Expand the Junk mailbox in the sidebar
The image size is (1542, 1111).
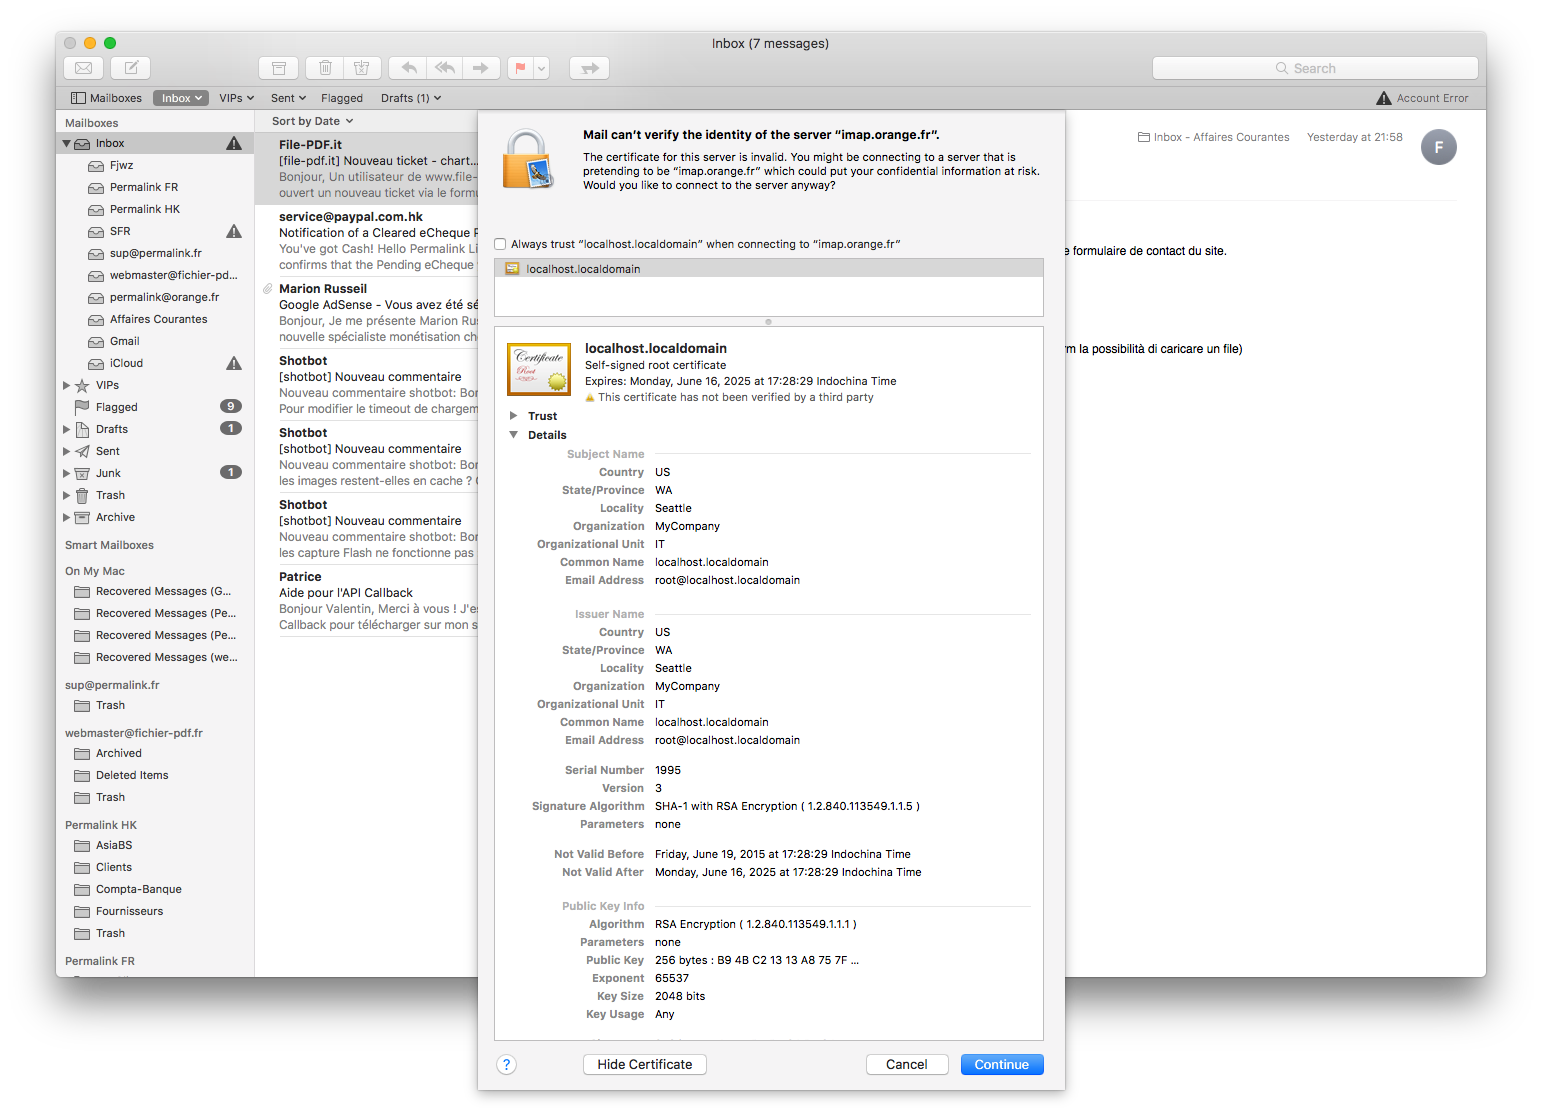(67, 473)
